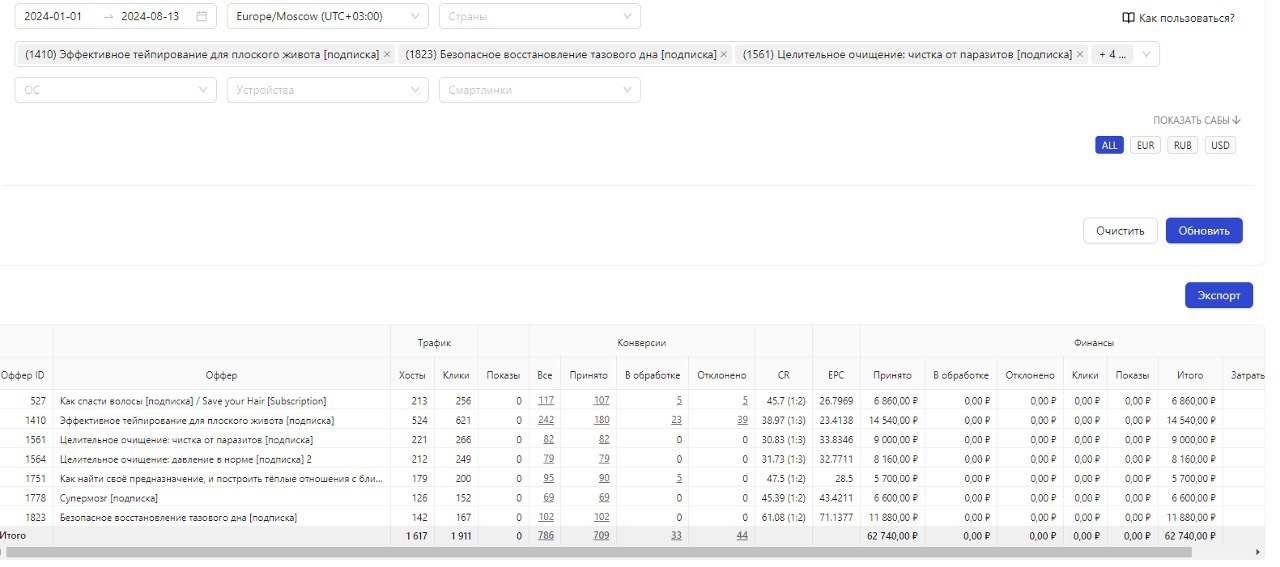Sort by the EPC column header
Image resolution: width=1280 pixels, height=567 pixels.
pos(836,375)
